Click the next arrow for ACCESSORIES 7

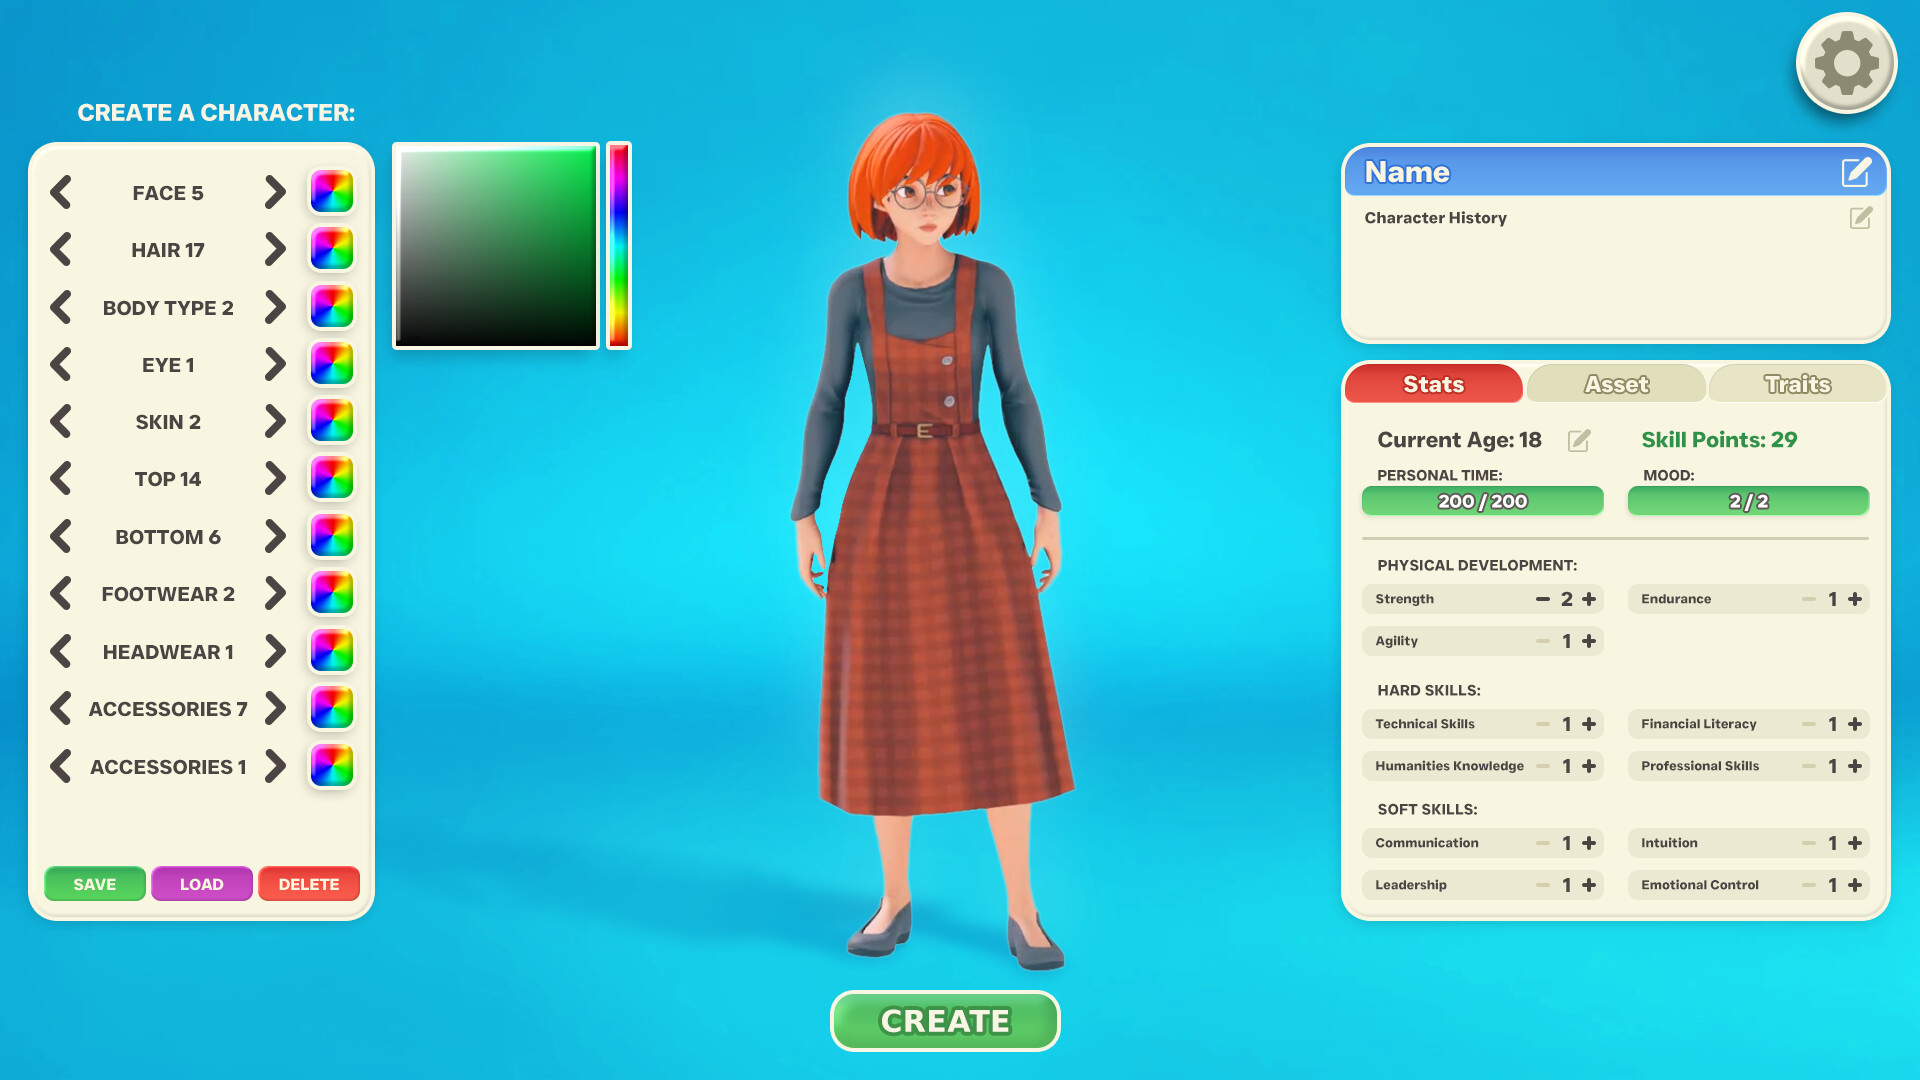(275, 708)
